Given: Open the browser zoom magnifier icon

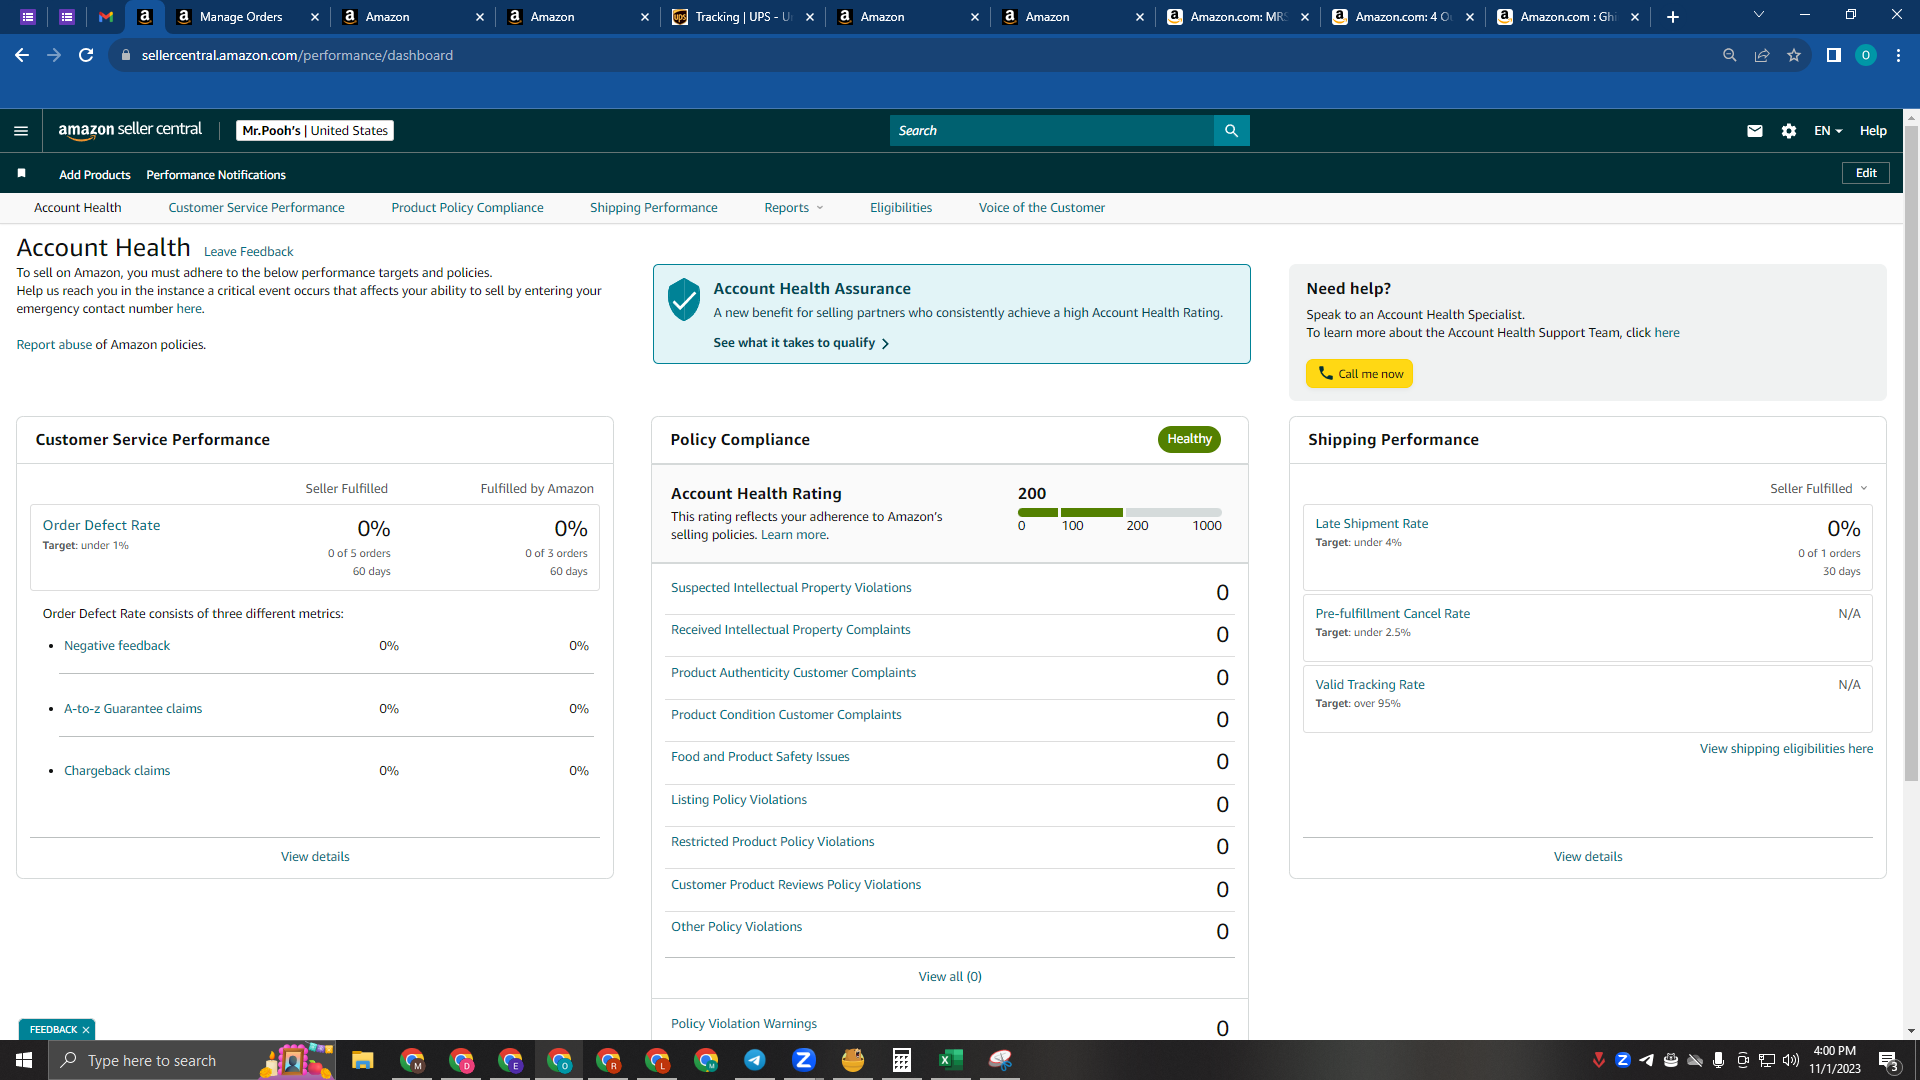Looking at the screenshot, I should coord(1730,55).
